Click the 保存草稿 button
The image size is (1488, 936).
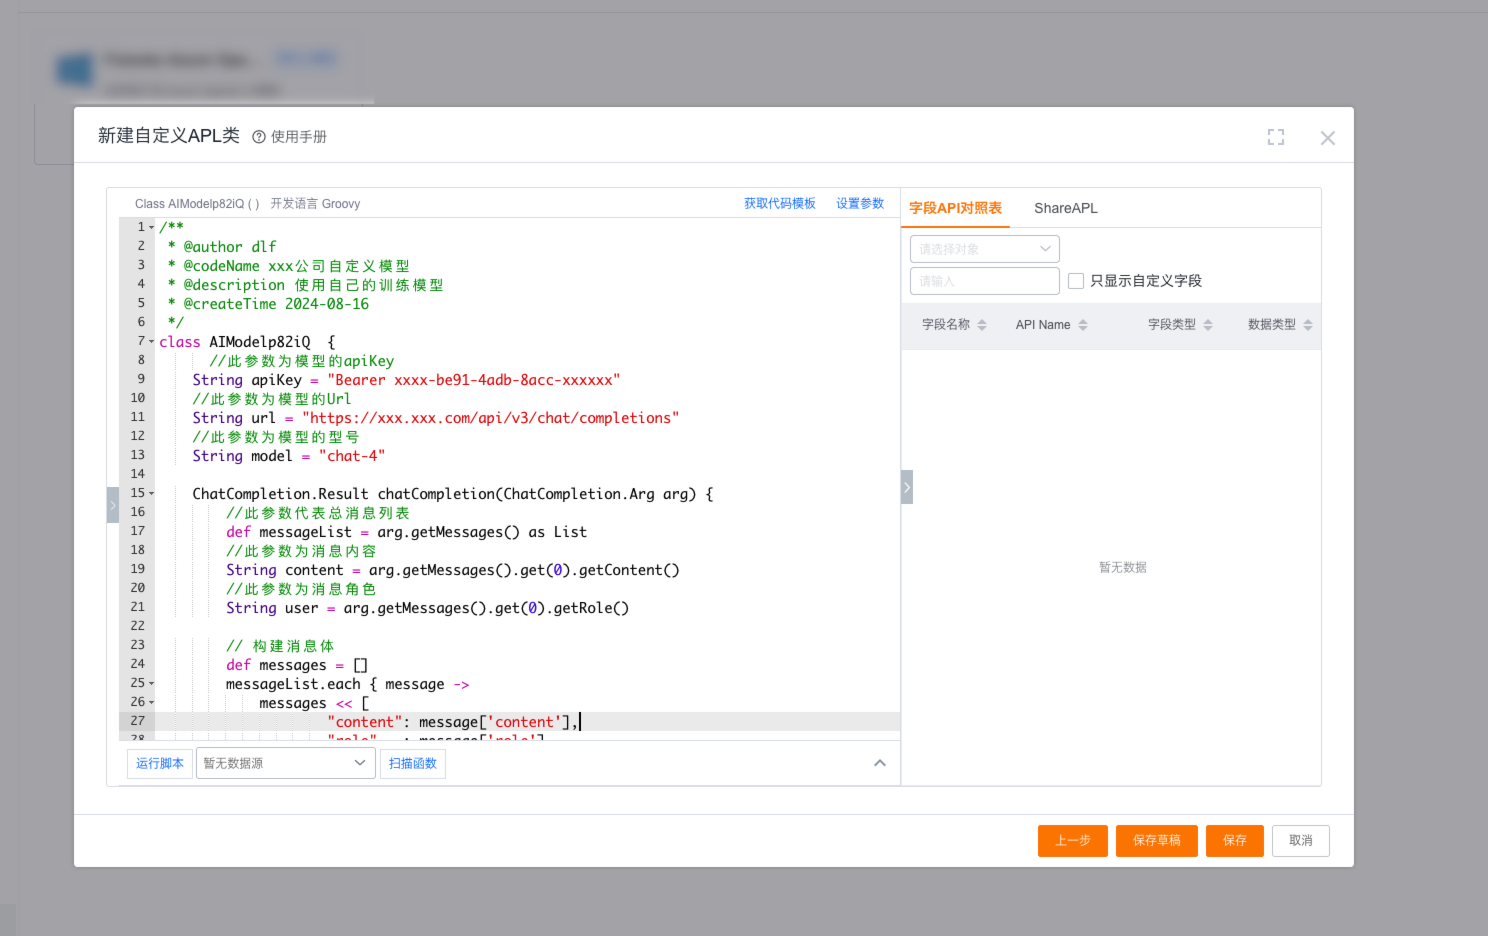point(1156,841)
